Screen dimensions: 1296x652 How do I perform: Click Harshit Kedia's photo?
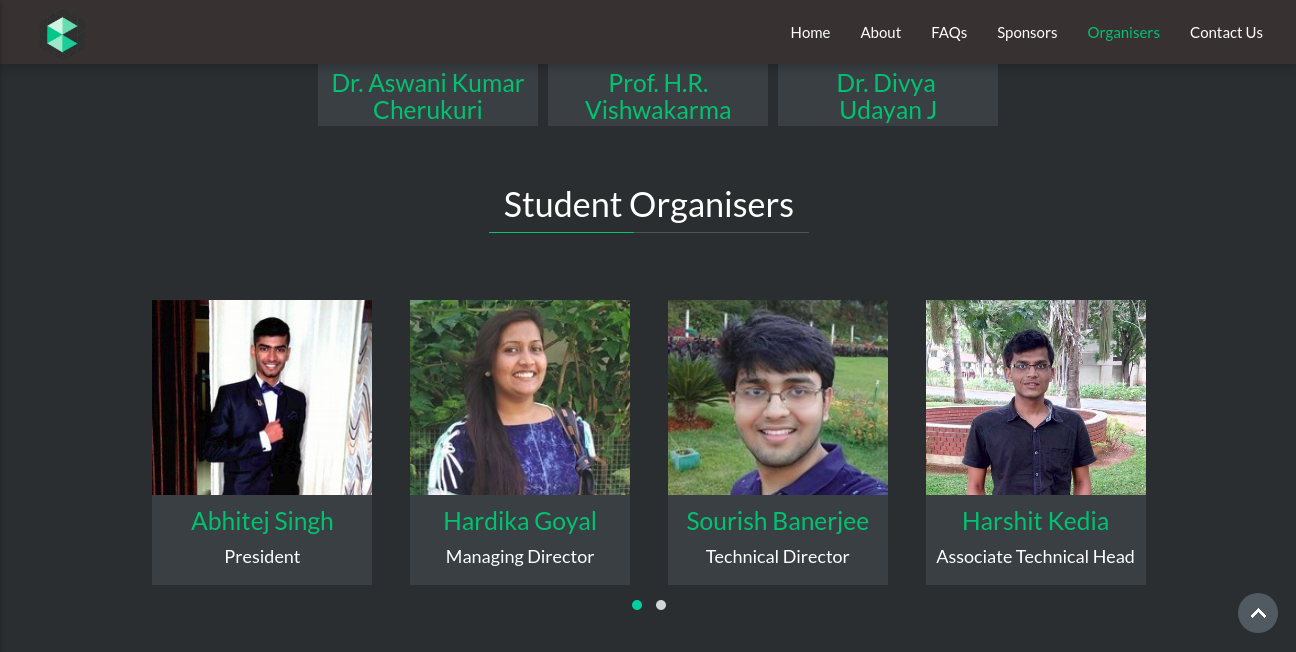click(x=1036, y=397)
